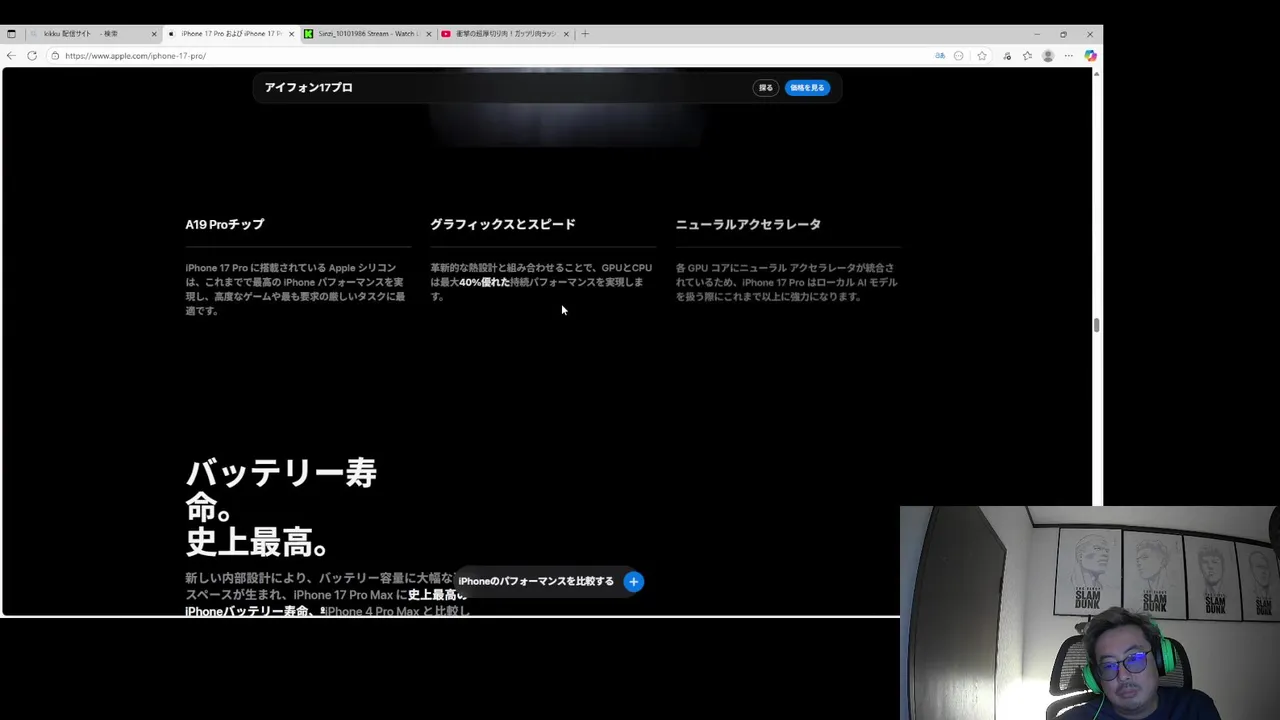Click the Neural Accelerator description paragraph

click(787, 282)
